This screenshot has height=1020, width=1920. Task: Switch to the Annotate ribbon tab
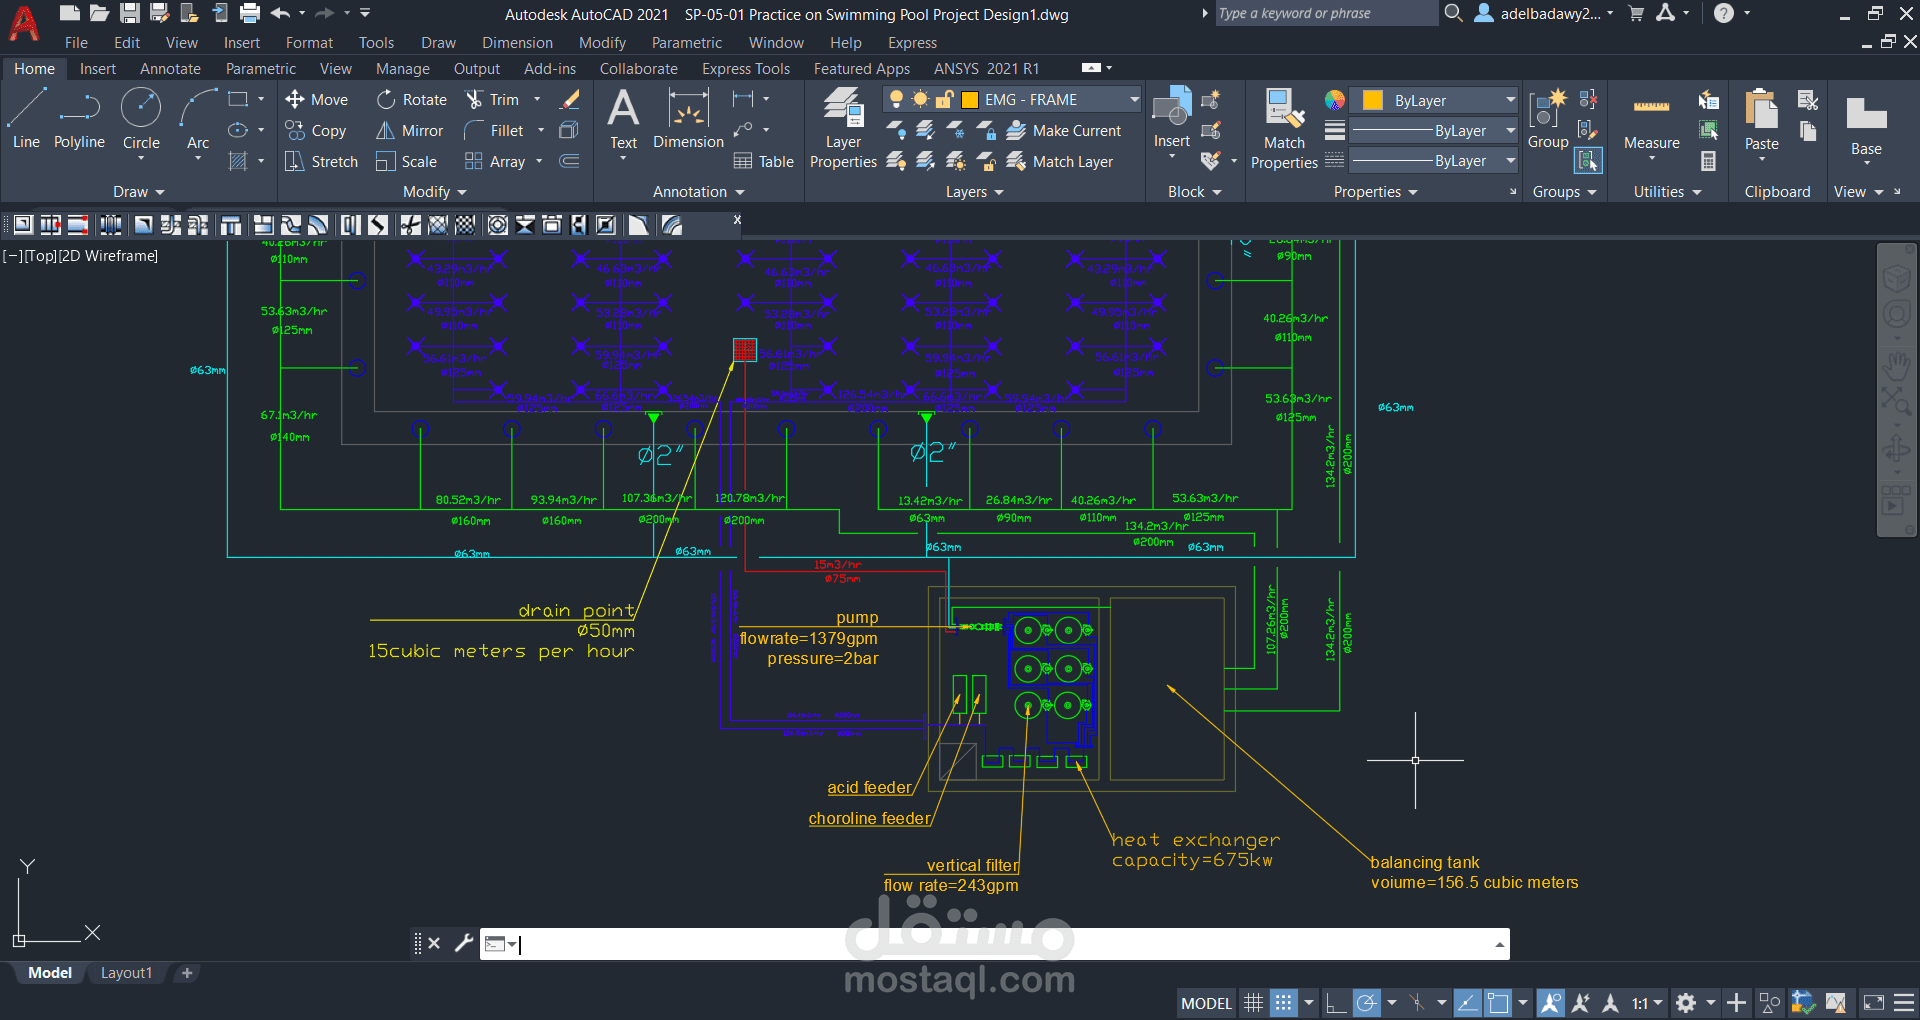[170, 69]
